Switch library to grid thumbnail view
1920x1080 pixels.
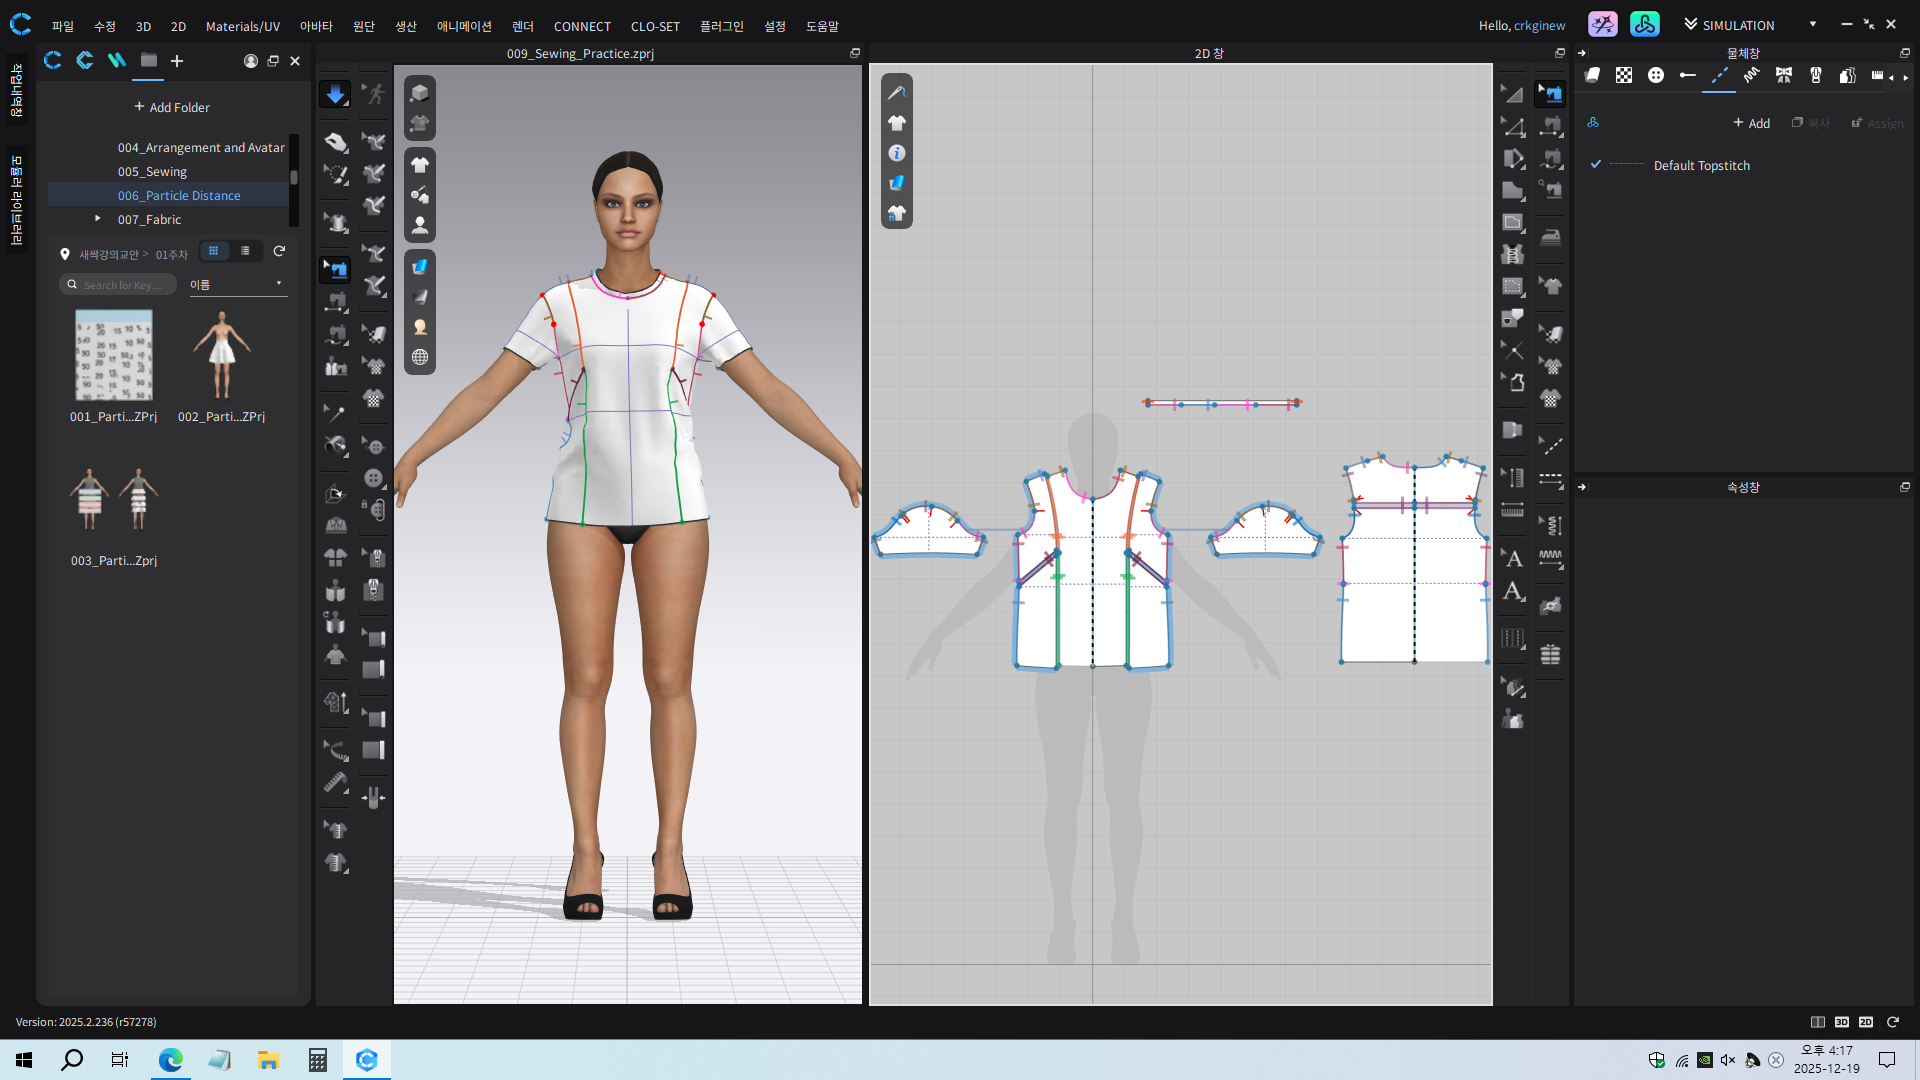pos(213,251)
